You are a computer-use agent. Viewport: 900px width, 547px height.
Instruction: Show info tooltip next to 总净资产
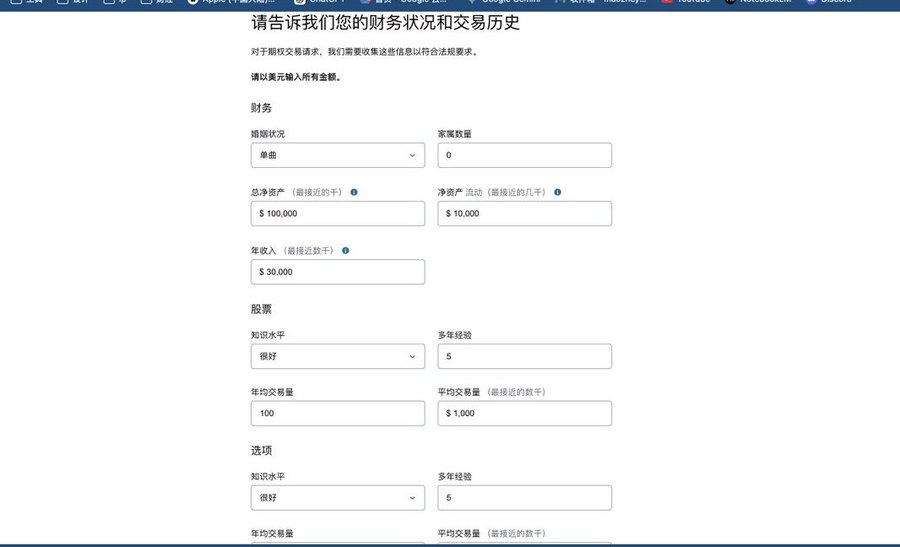point(354,192)
